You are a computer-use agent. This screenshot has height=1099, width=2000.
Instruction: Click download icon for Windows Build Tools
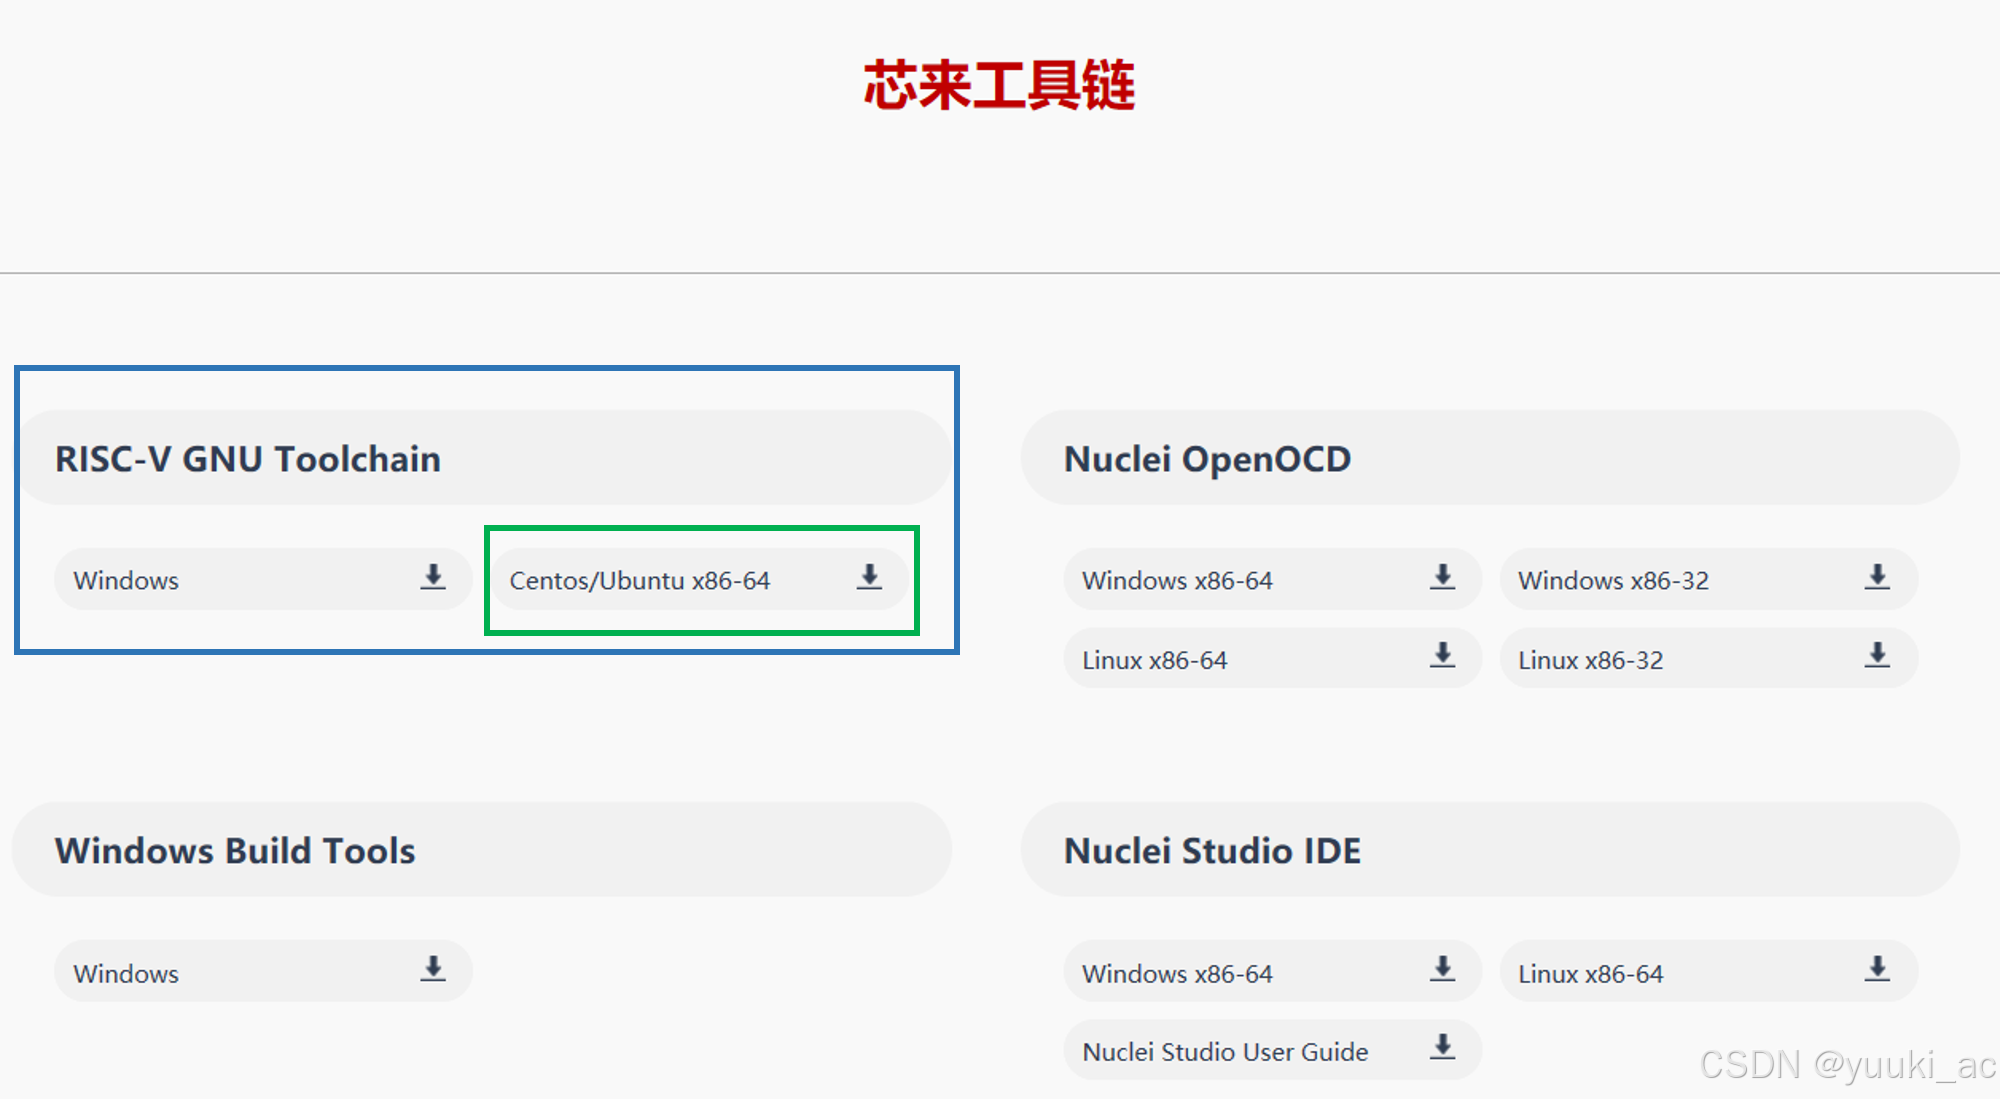(433, 969)
